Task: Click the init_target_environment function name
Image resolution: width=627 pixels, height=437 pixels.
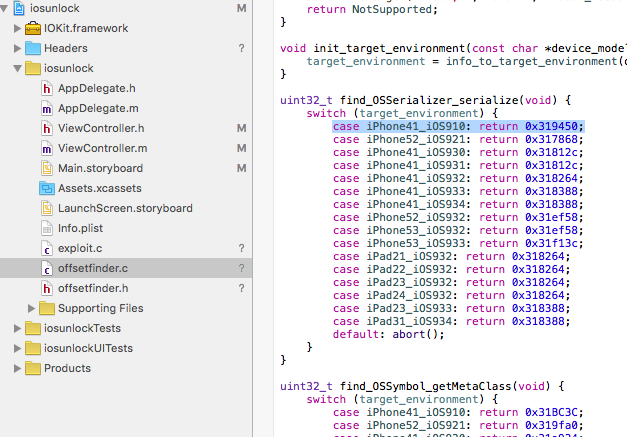Action: (x=389, y=48)
